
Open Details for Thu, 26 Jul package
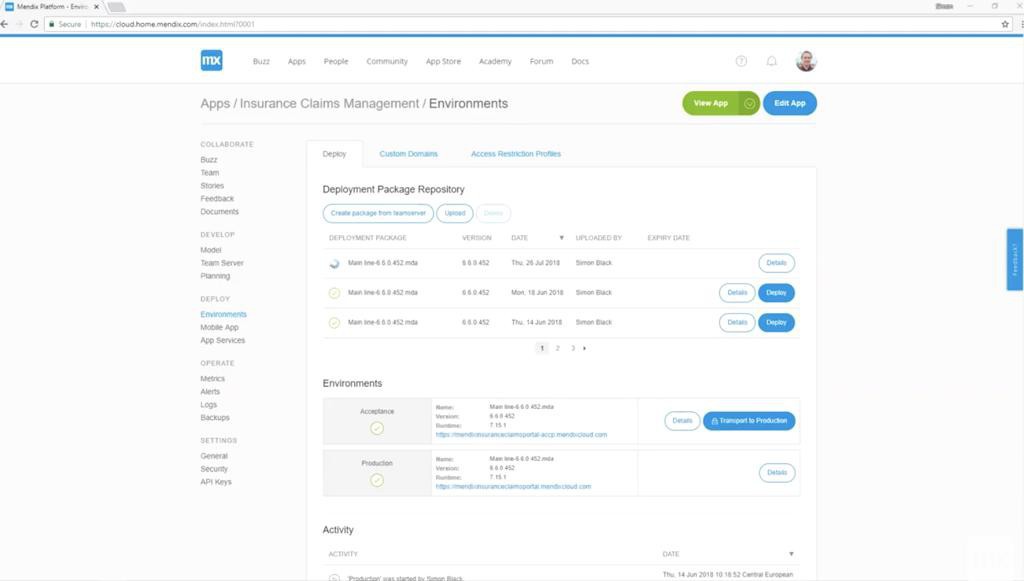pos(776,263)
